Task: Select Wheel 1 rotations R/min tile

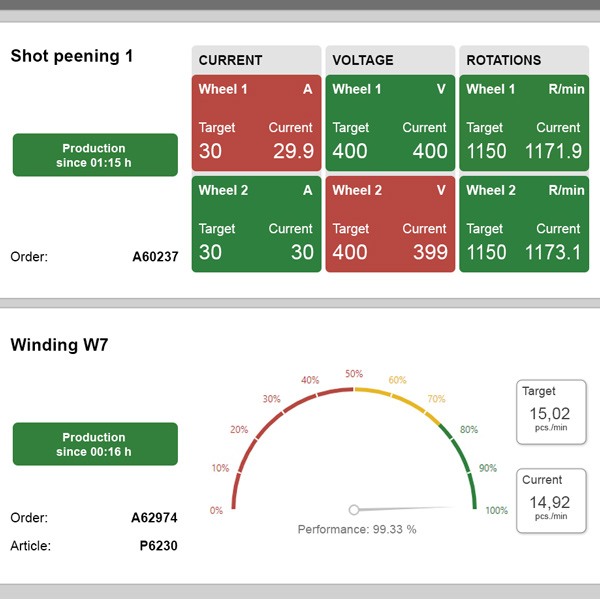Action: click(x=524, y=123)
